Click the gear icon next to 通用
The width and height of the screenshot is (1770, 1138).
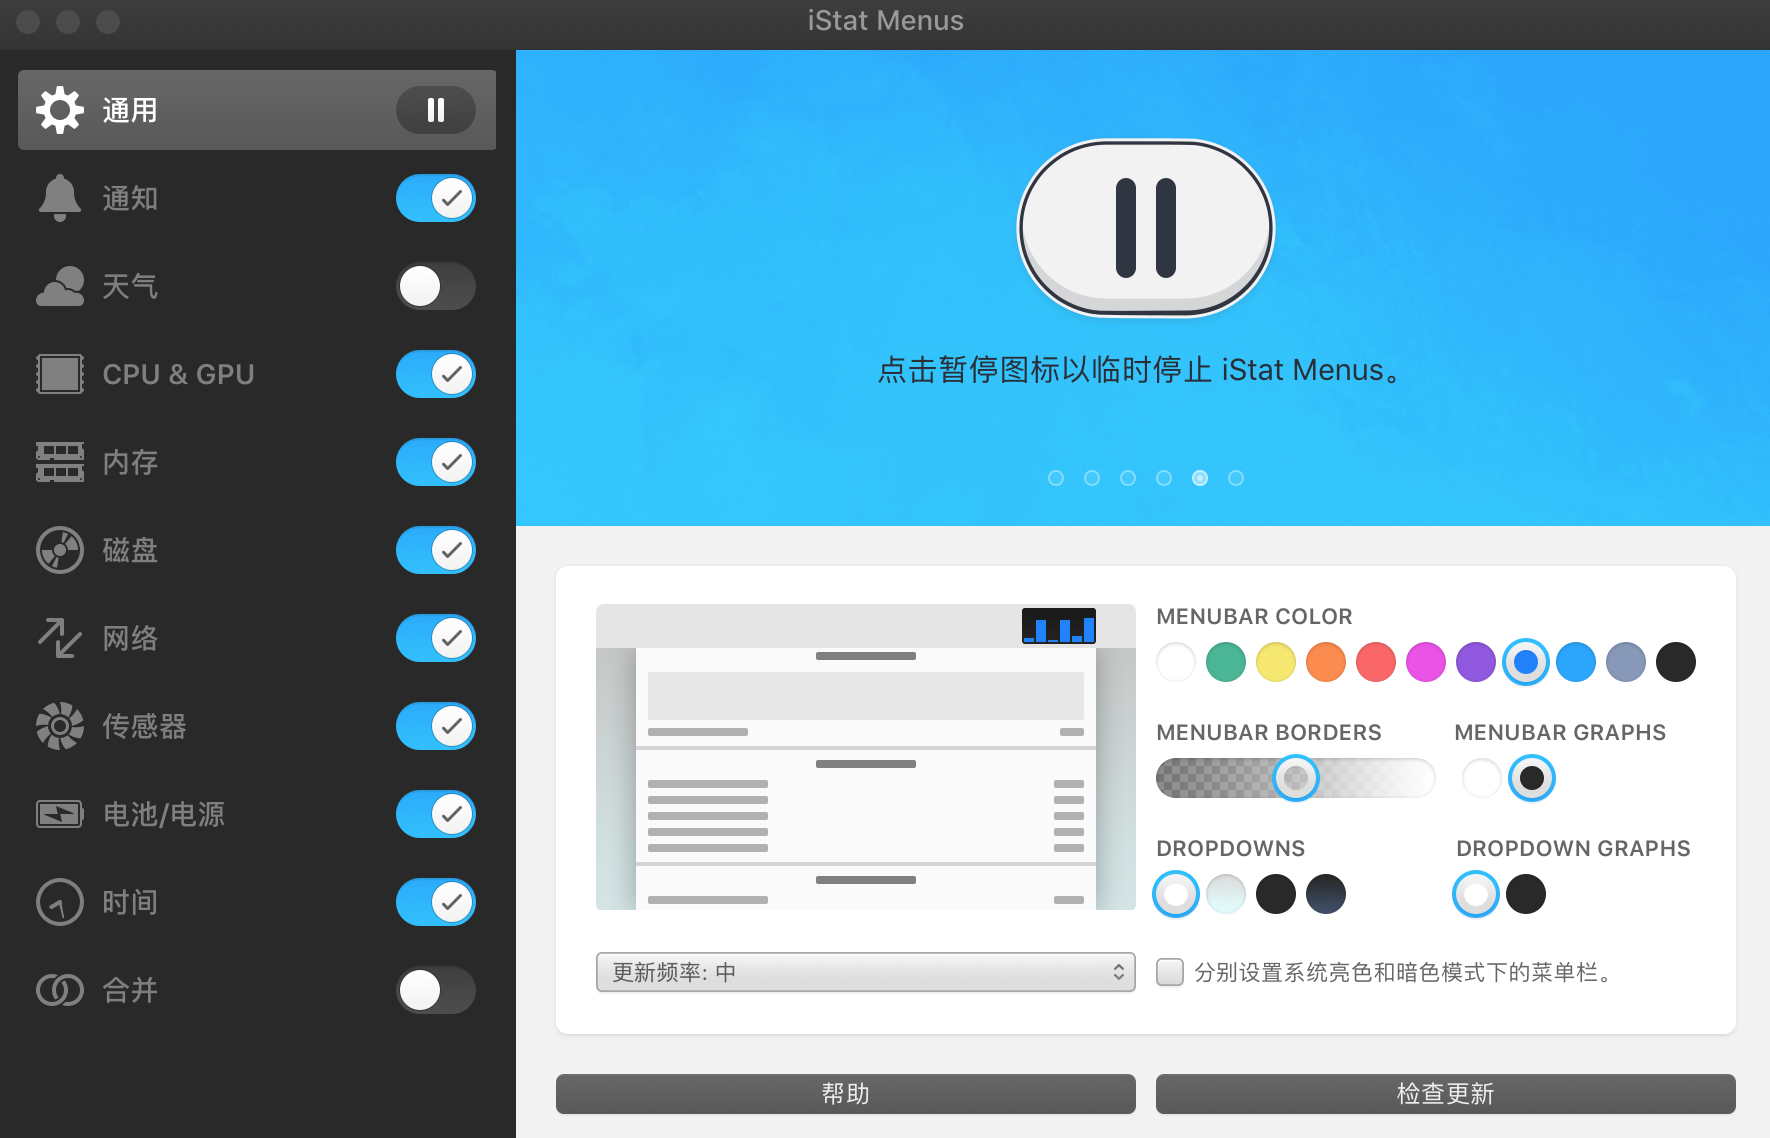[60, 110]
